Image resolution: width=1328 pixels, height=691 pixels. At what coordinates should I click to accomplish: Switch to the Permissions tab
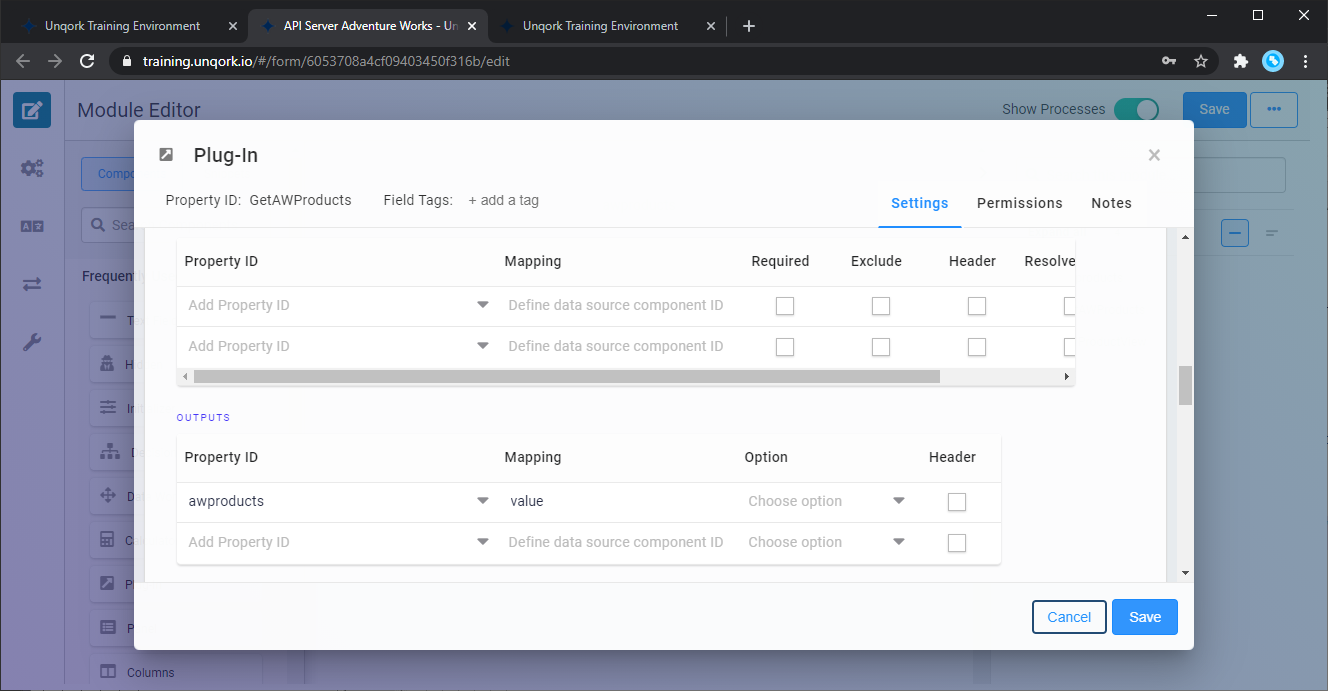[1019, 203]
